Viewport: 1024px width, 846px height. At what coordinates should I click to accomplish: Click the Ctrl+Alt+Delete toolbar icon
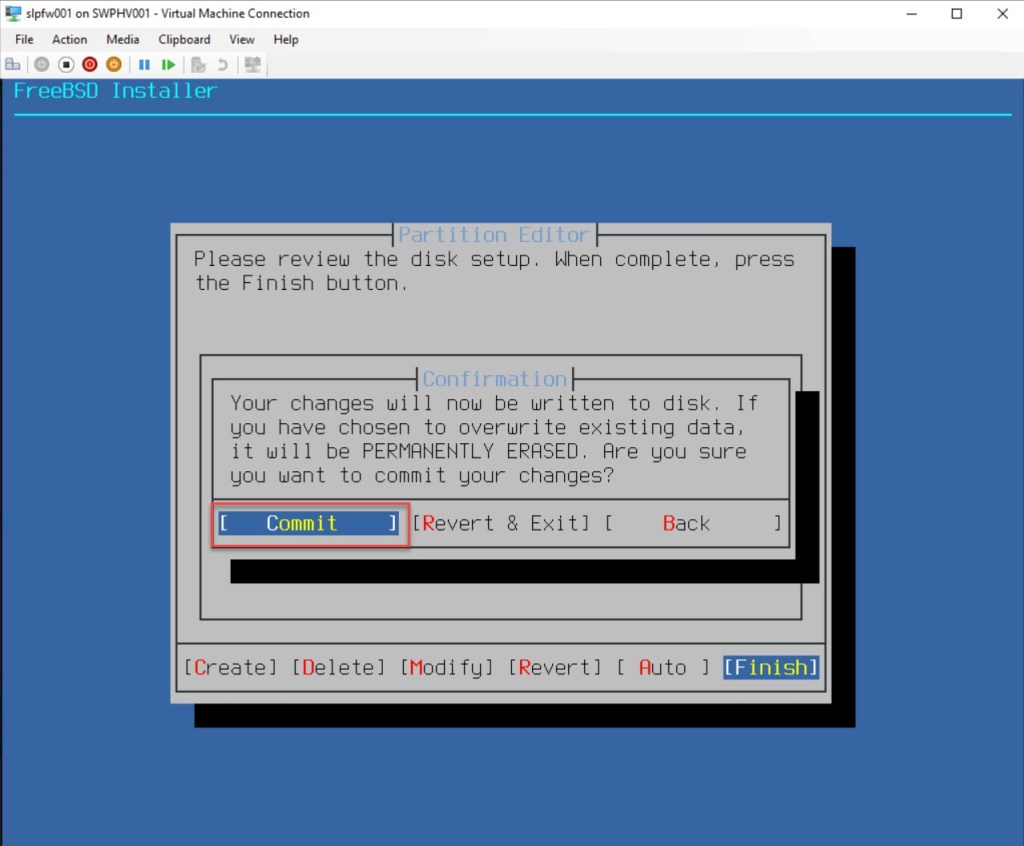[x=13, y=64]
